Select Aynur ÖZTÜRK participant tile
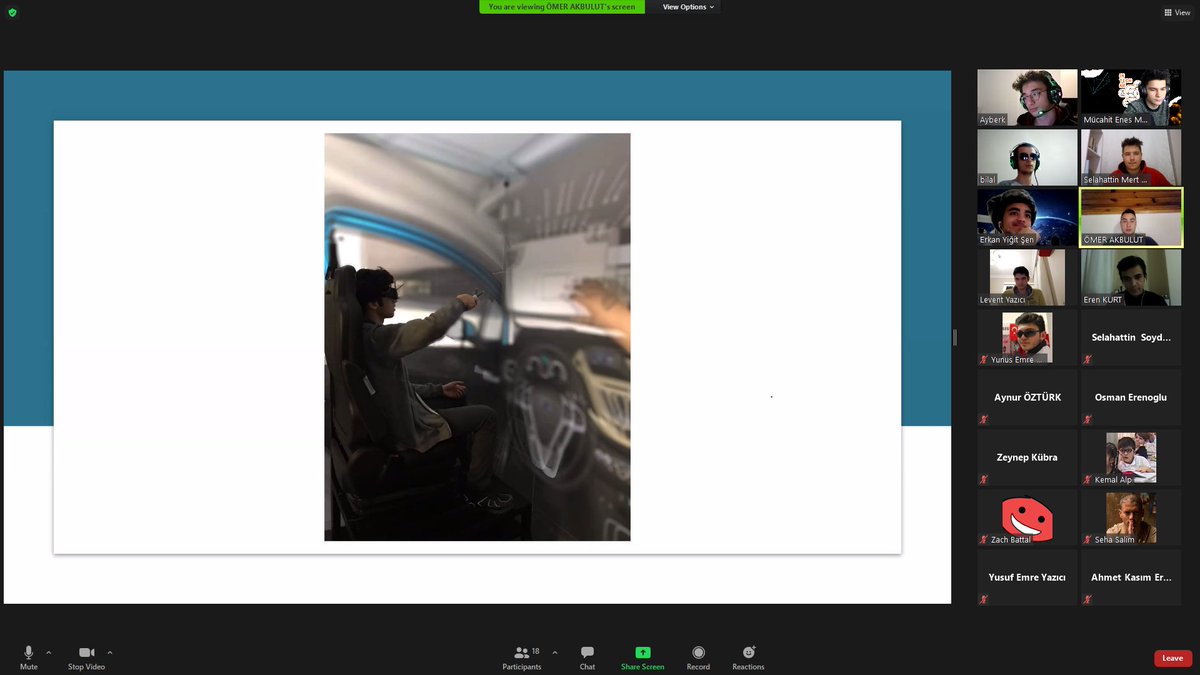 1027,398
